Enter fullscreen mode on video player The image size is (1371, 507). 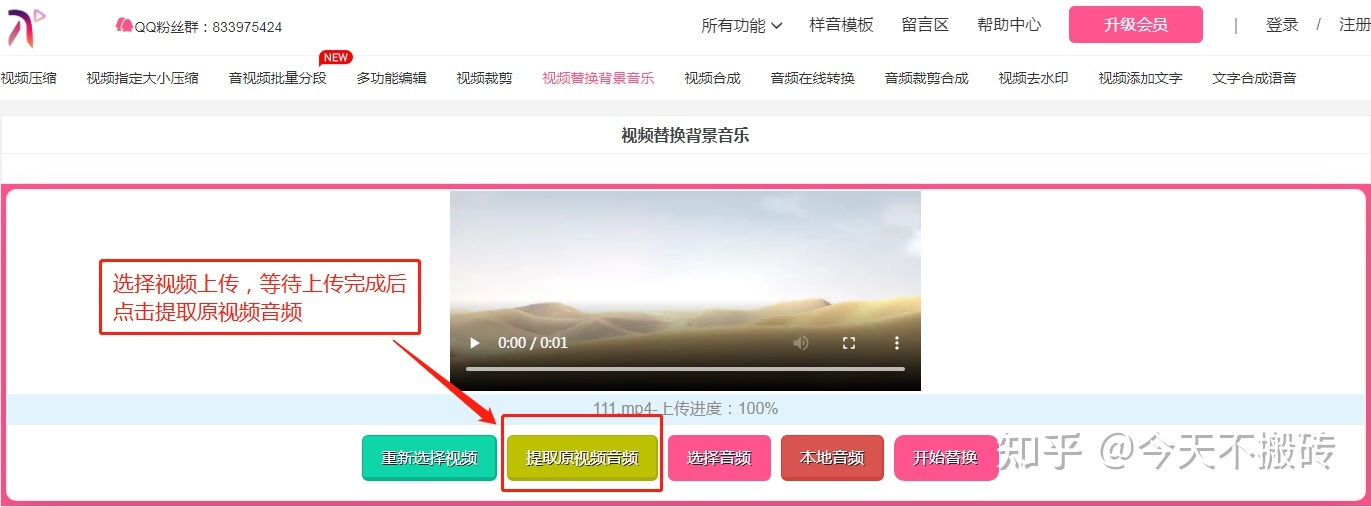[849, 343]
